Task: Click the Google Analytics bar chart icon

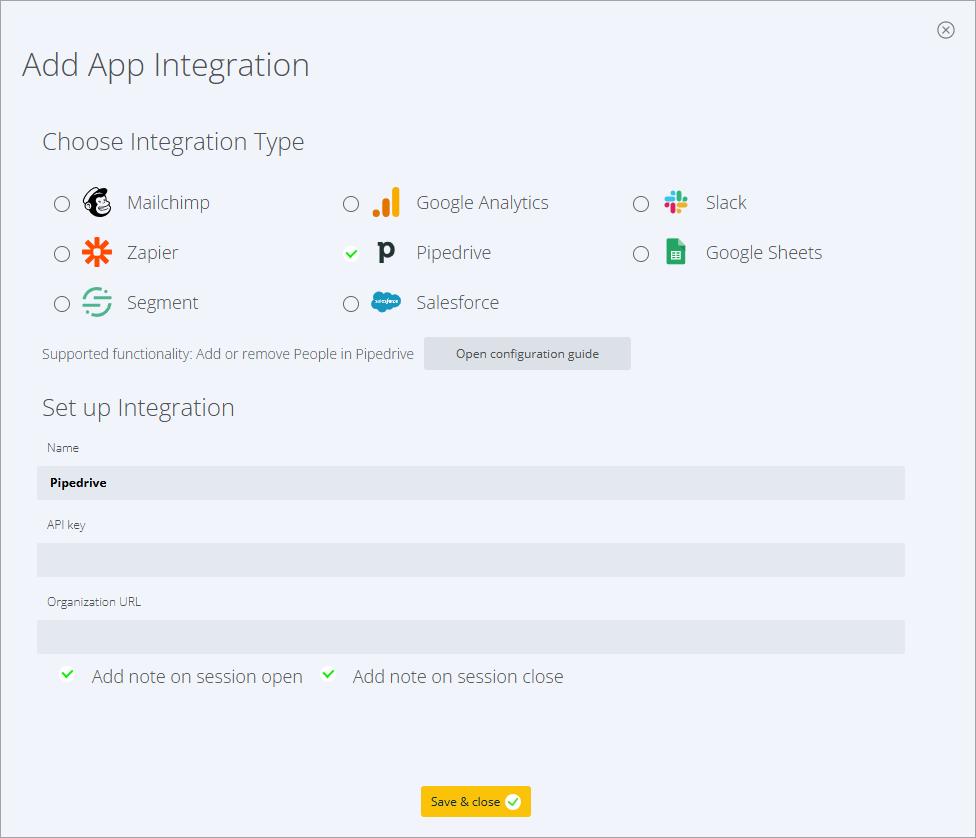Action: click(386, 202)
